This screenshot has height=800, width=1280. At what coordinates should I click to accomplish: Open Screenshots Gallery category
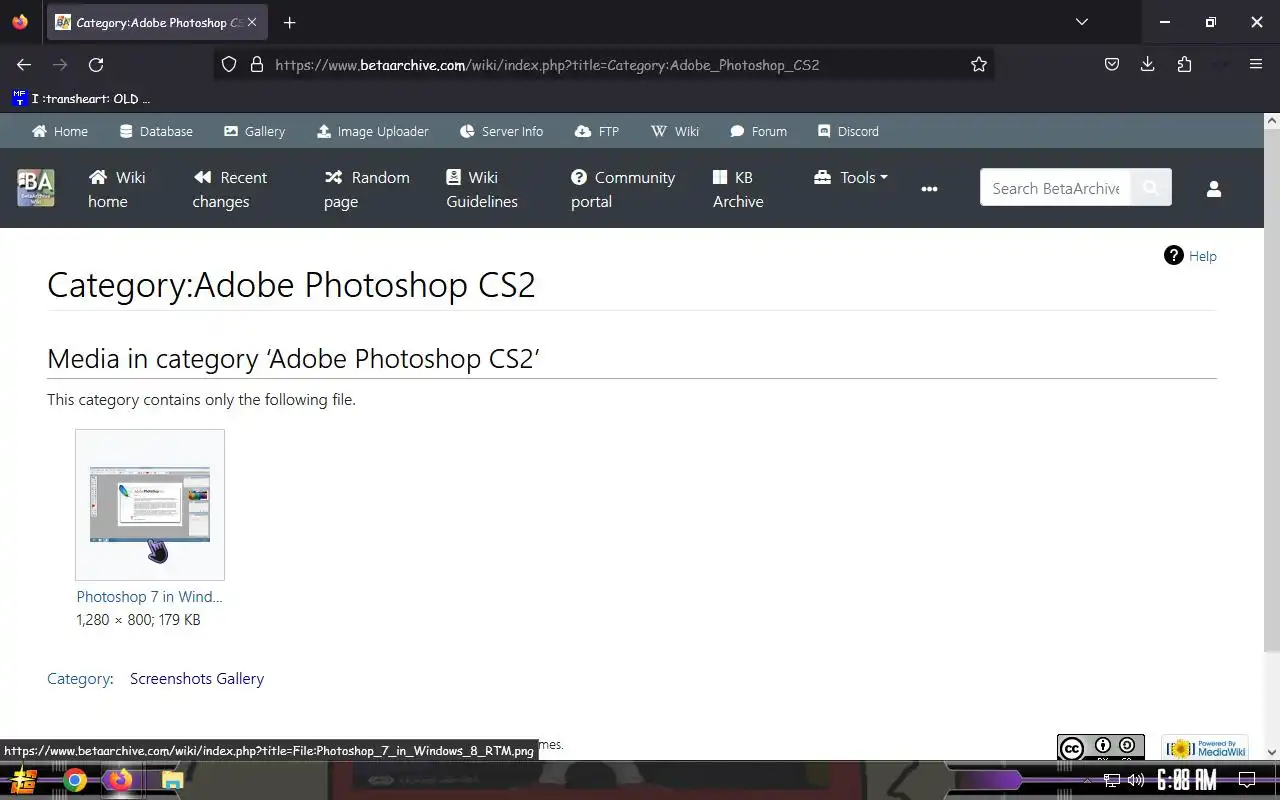(197, 678)
